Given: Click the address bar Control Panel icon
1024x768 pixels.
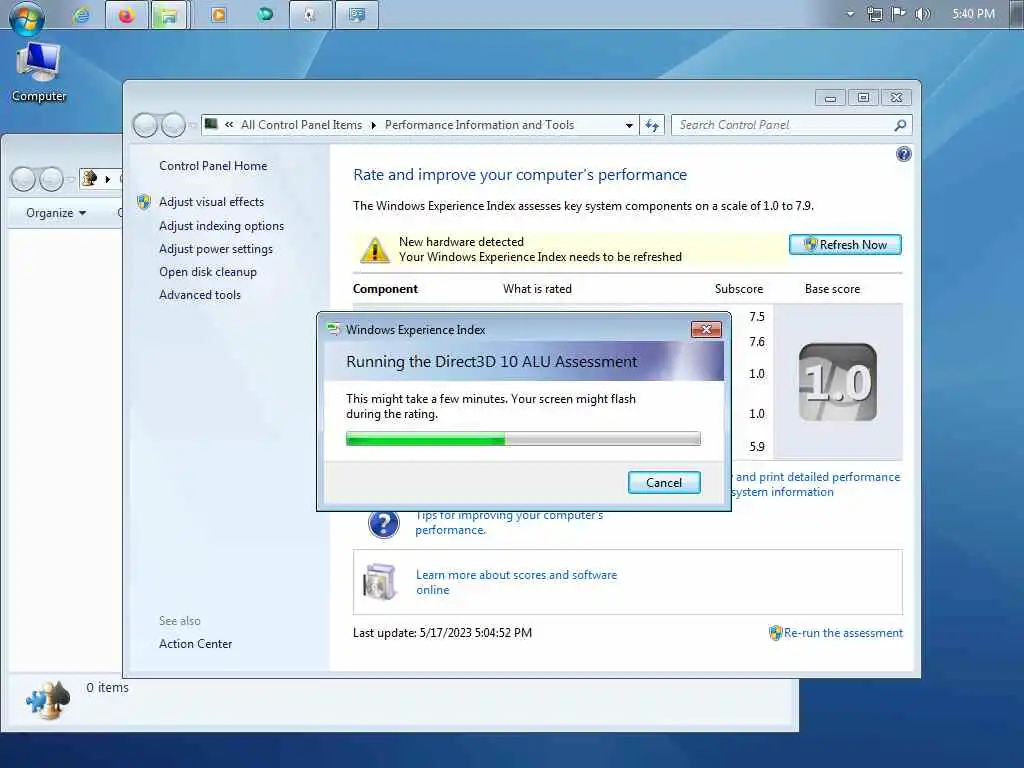Looking at the screenshot, I should click(x=211, y=123).
